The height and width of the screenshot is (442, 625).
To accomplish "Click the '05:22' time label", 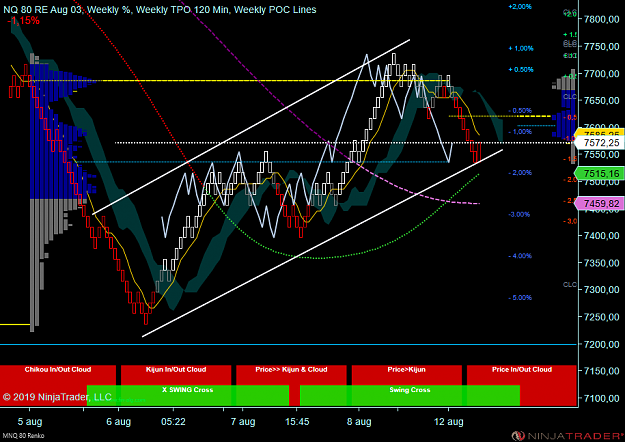I will coord(173,422).
